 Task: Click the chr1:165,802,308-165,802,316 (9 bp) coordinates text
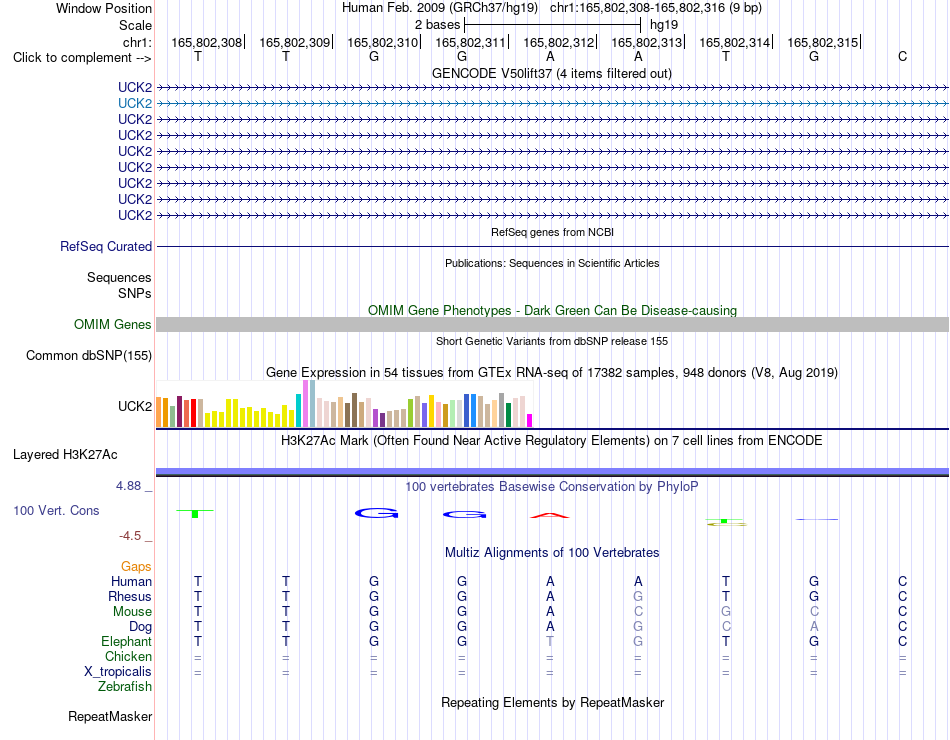(656, 8)
